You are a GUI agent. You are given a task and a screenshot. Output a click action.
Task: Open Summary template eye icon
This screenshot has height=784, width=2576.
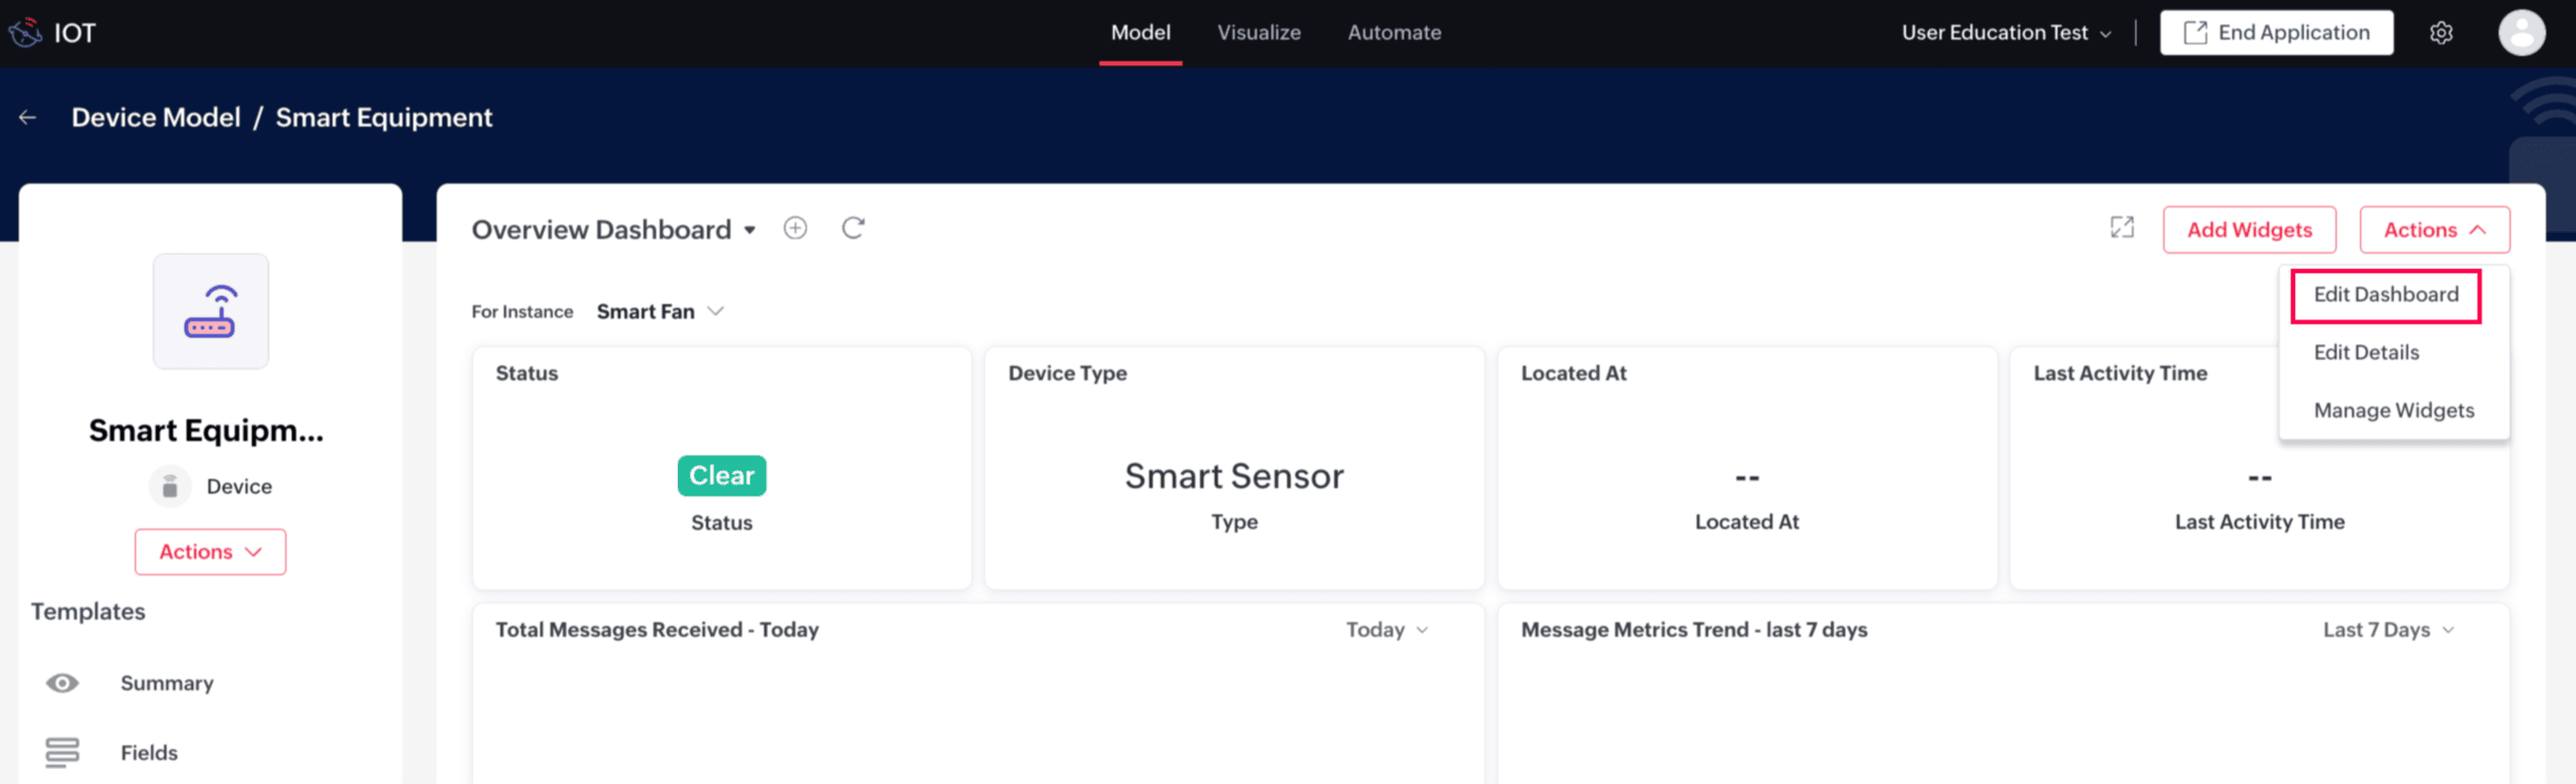coord(62,683)
